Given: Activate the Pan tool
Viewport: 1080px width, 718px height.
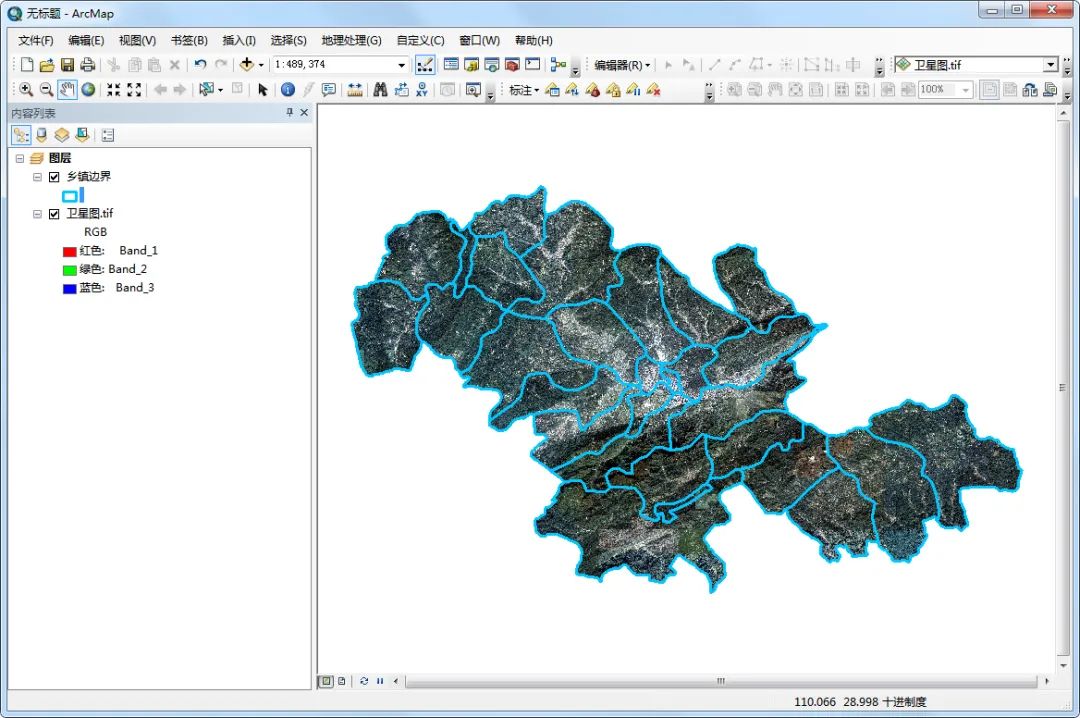Looking at the screenshot, I should point(67,89).
